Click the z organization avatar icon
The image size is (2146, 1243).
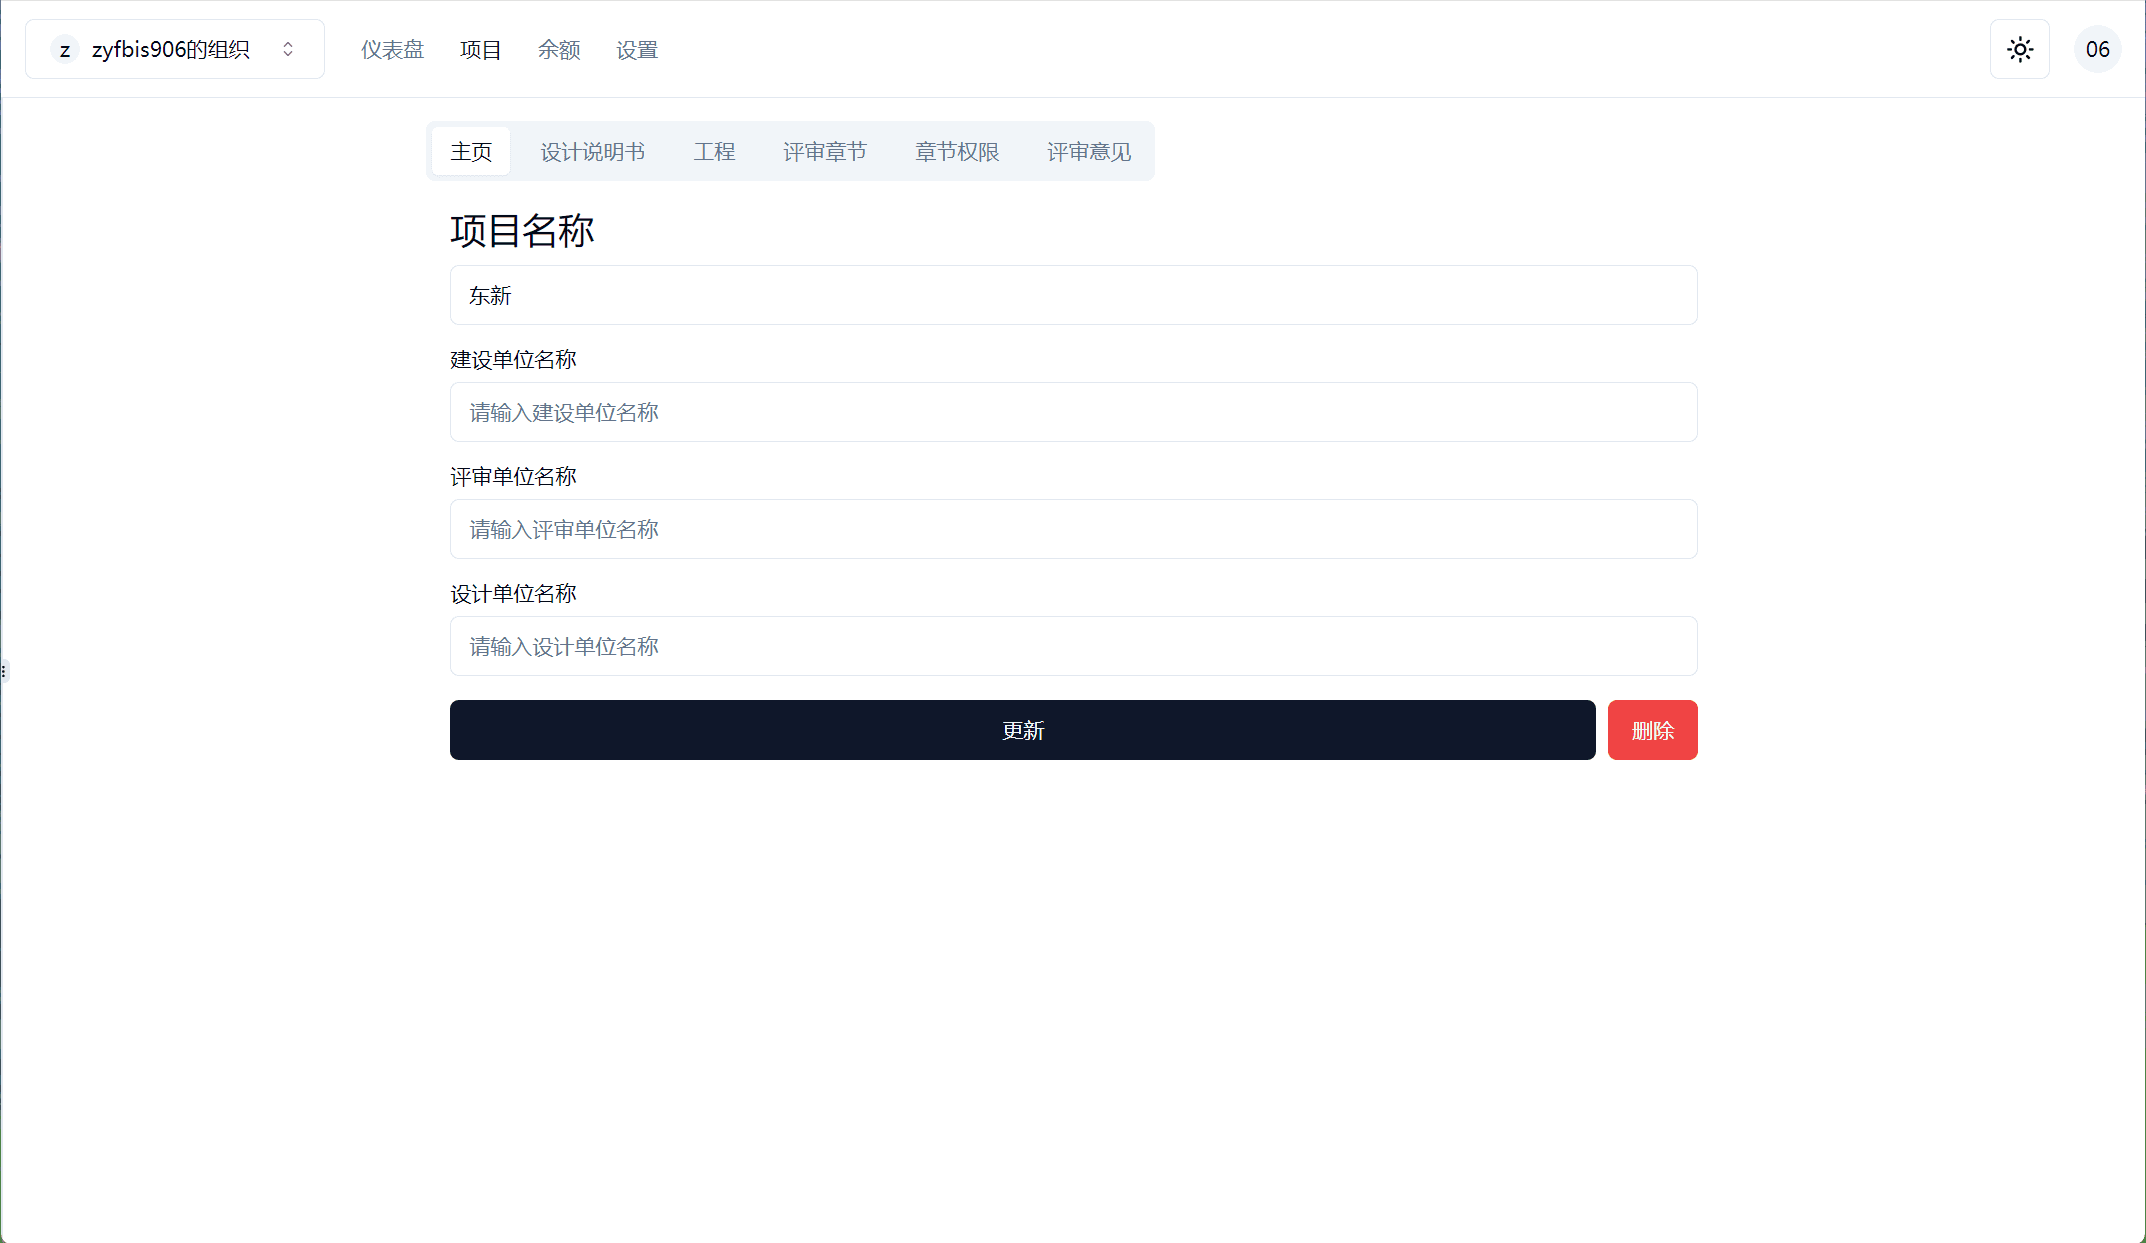(65, 49)
